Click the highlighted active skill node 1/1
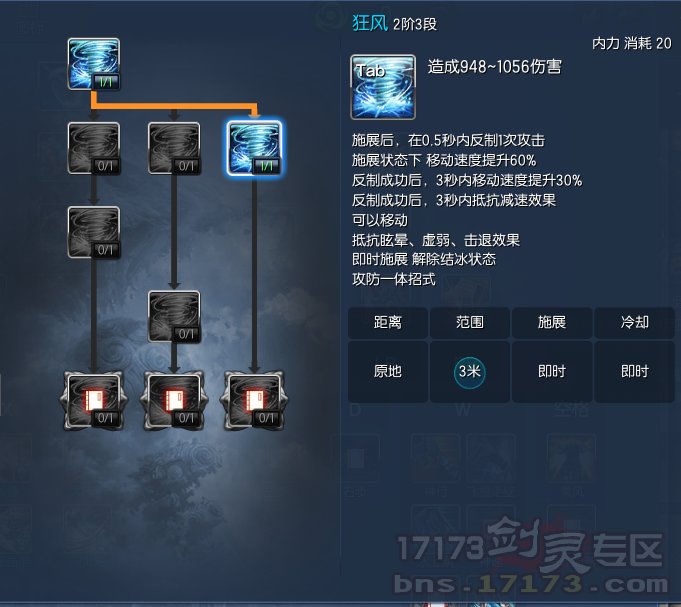The image size is (681, 607). click(255, 148)
